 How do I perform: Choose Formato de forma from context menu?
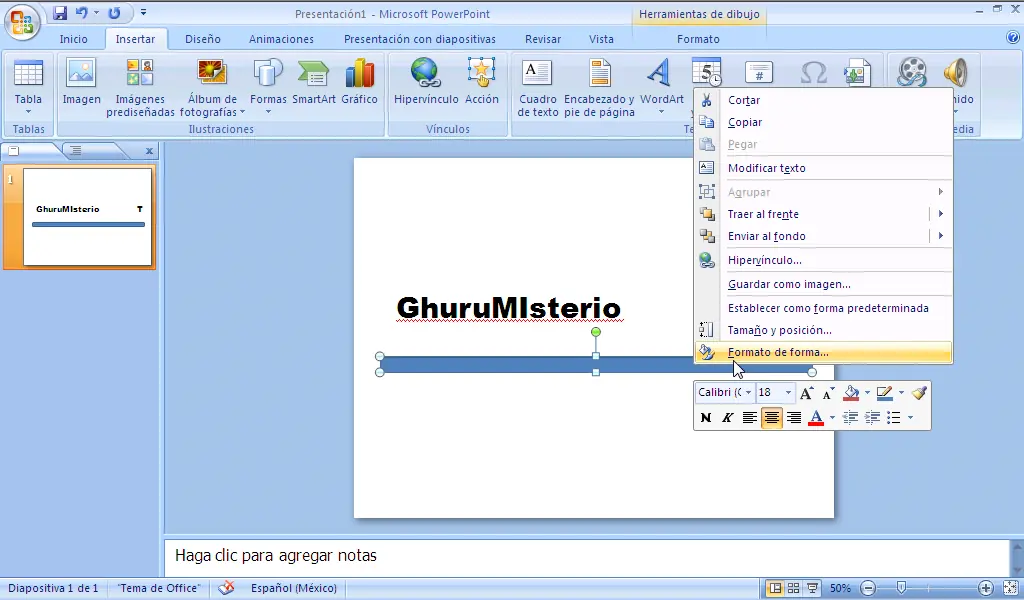click(824, 352)
